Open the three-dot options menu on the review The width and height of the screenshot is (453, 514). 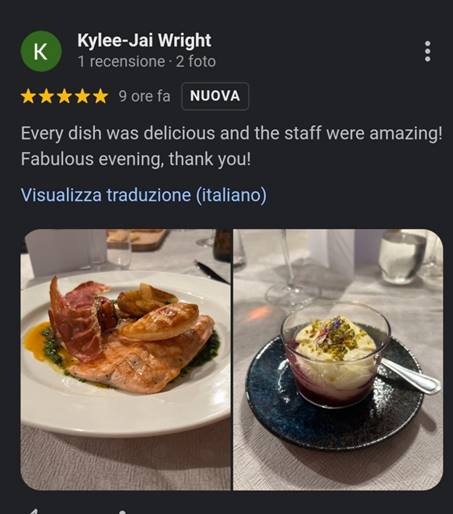(428, 52)
